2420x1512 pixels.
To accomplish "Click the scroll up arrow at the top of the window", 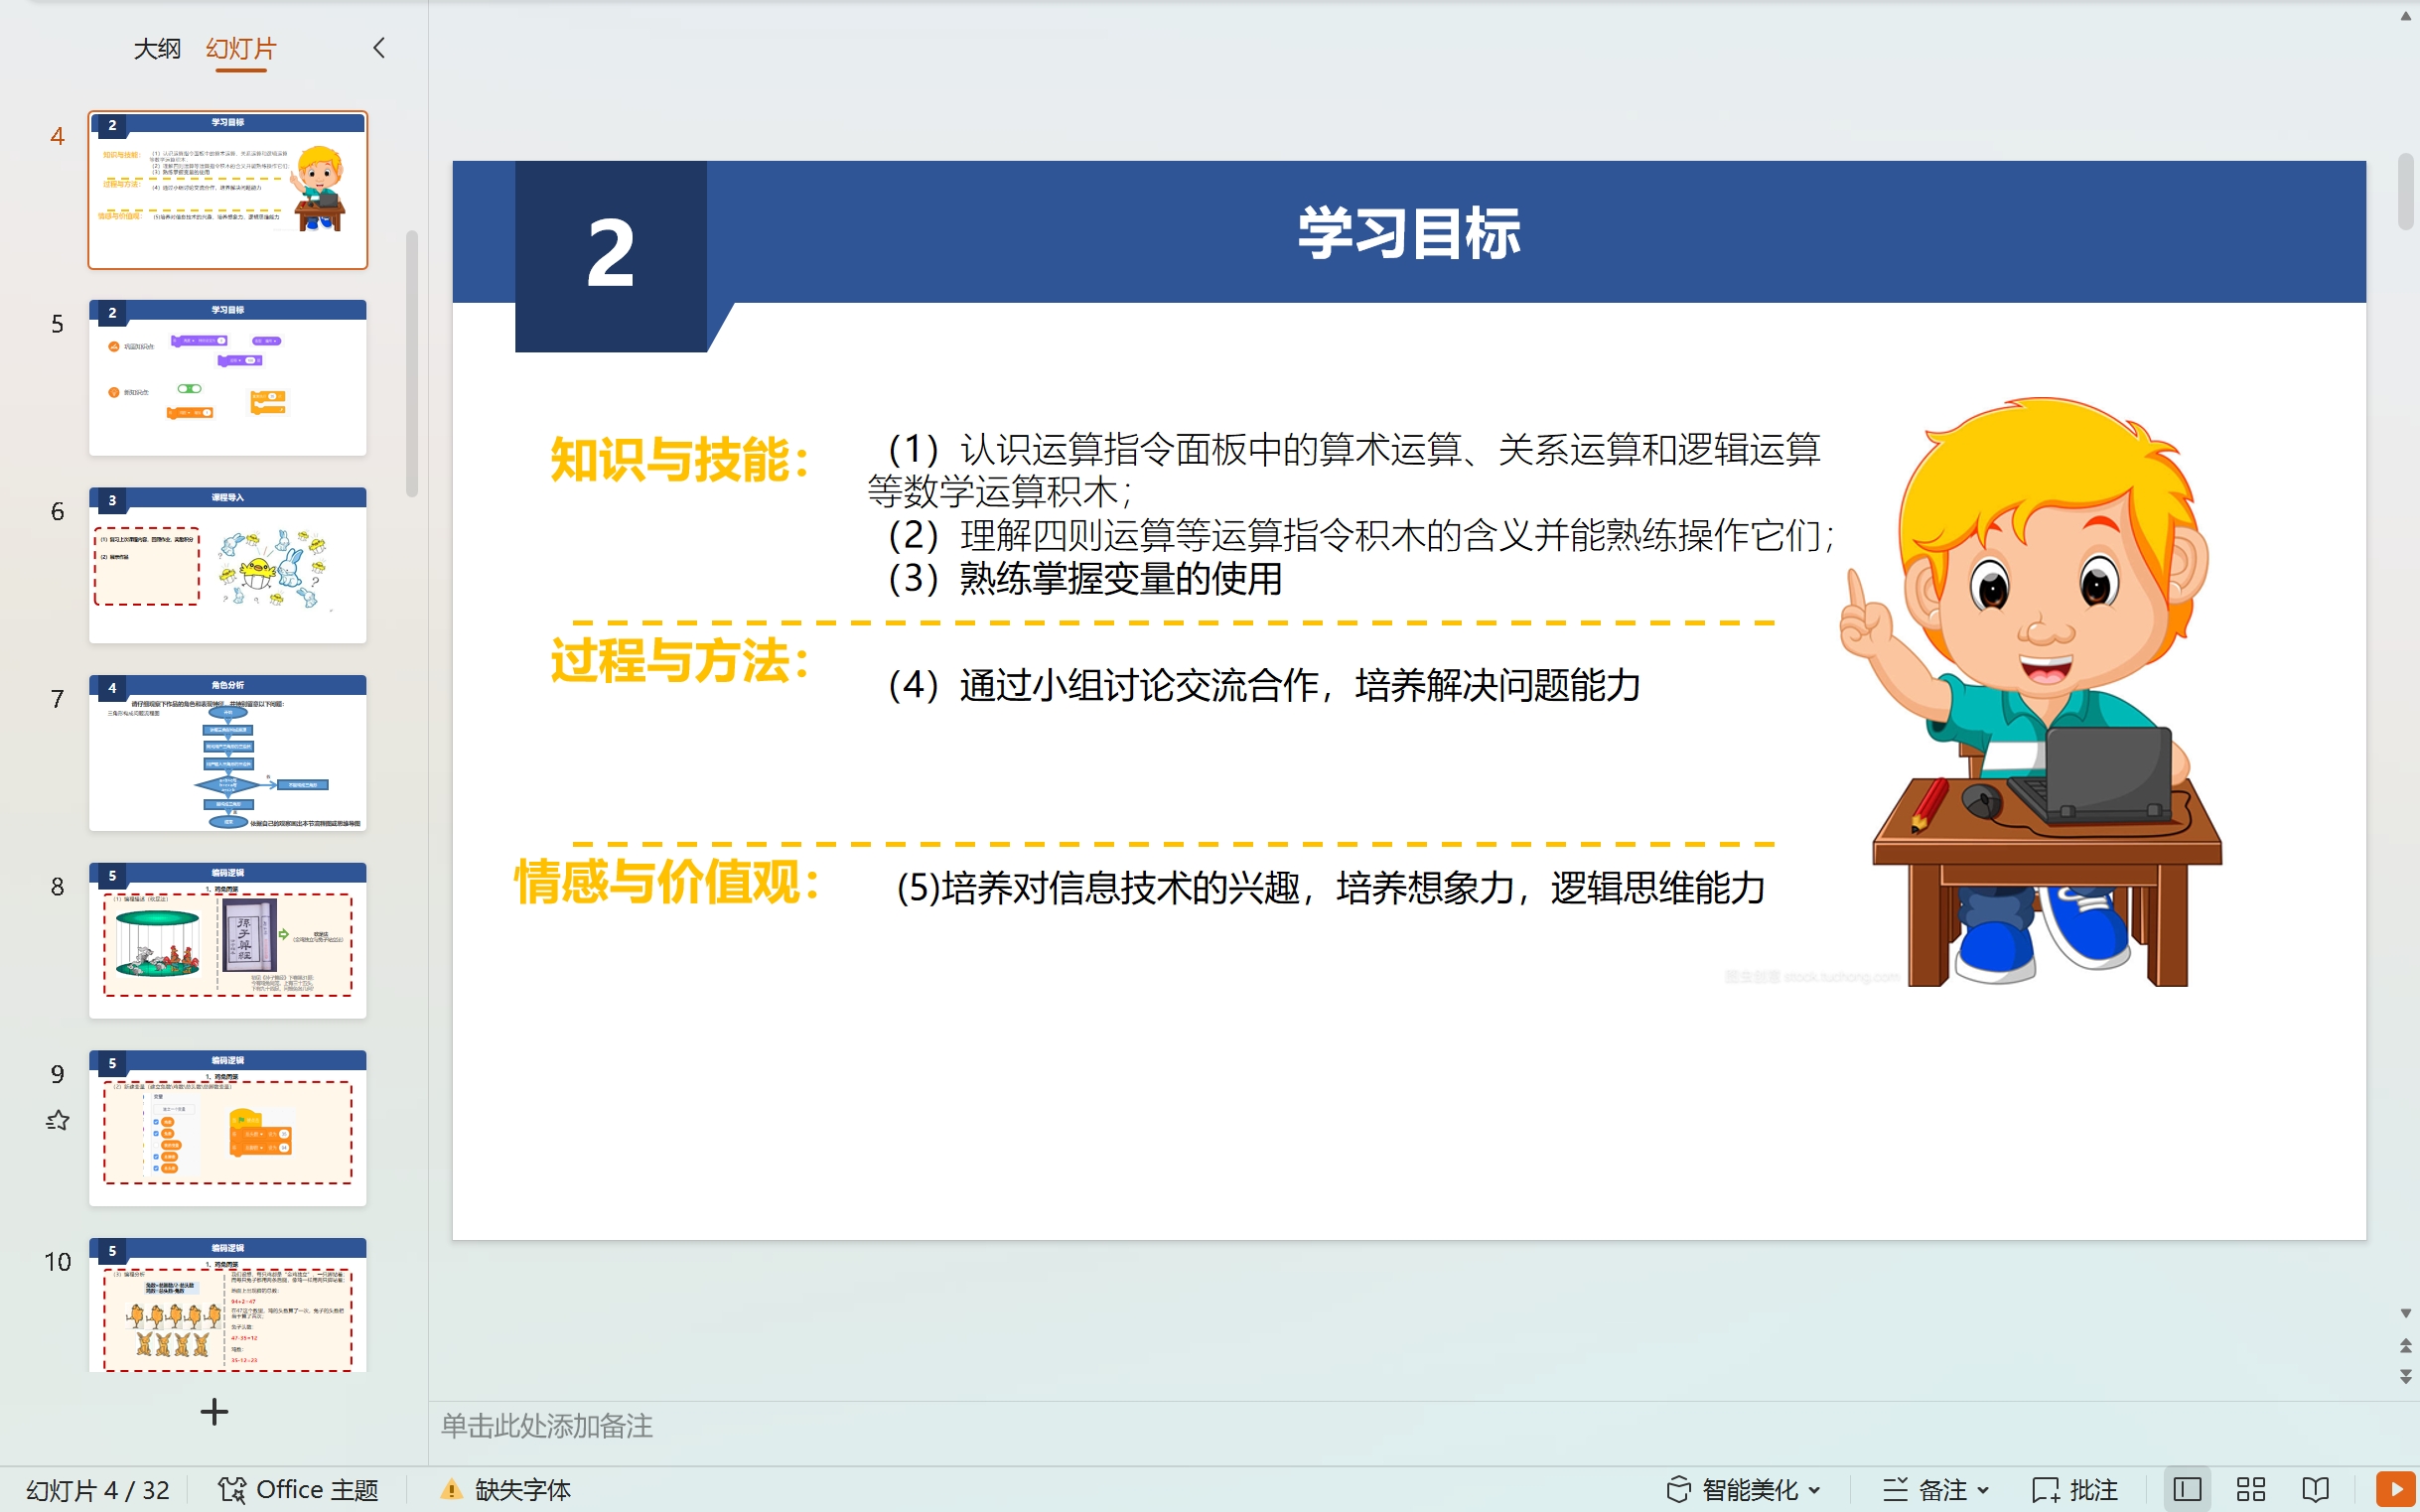I will coord(2405,16).
